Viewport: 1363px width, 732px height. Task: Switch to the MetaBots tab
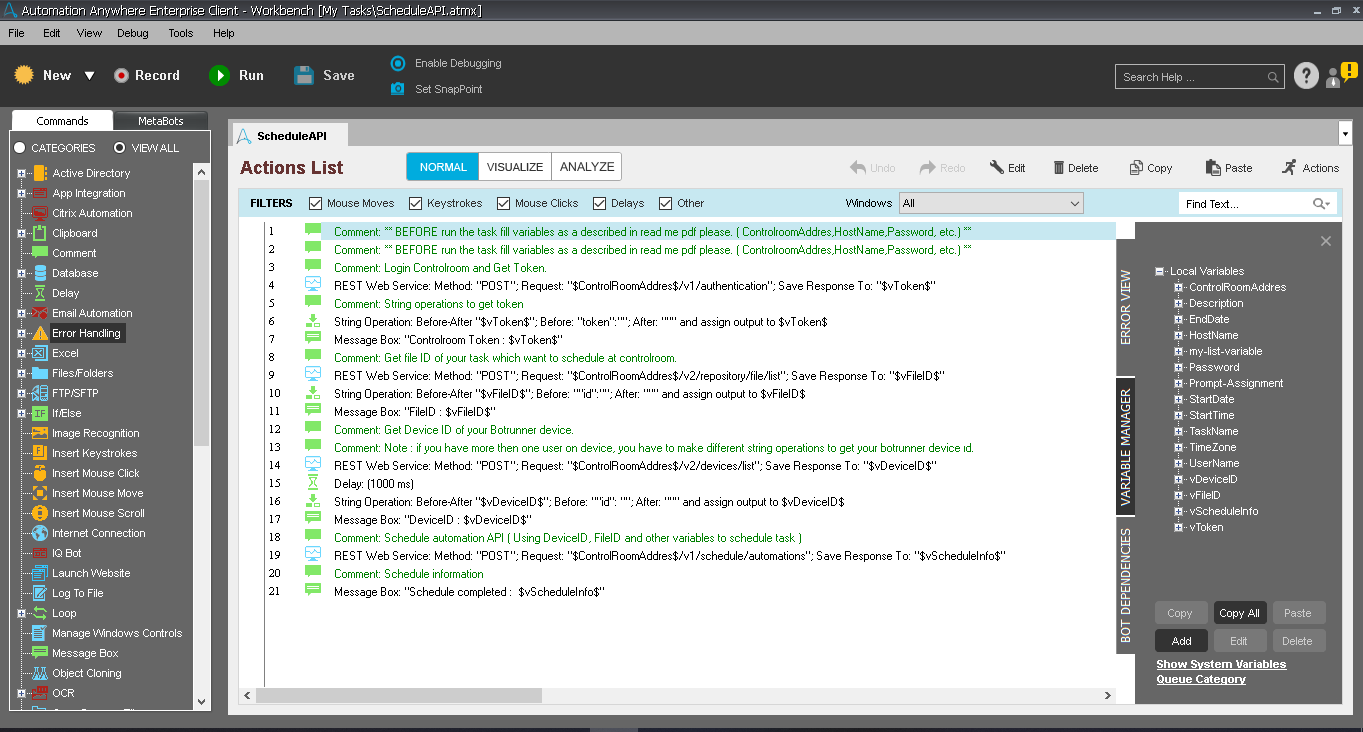[161, 121]
